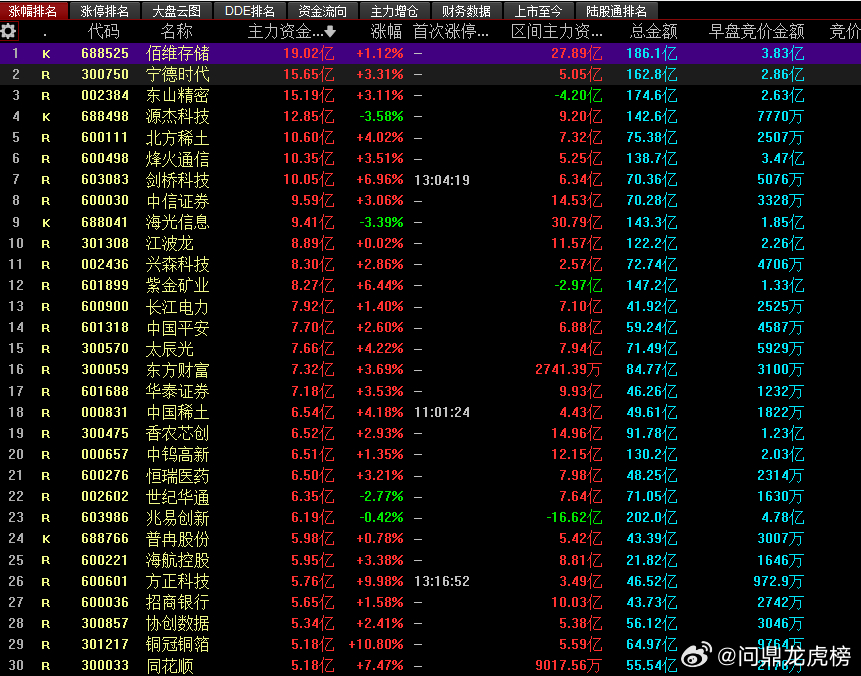
Task: Select the stock name 宁德时代
Action: 177,75
